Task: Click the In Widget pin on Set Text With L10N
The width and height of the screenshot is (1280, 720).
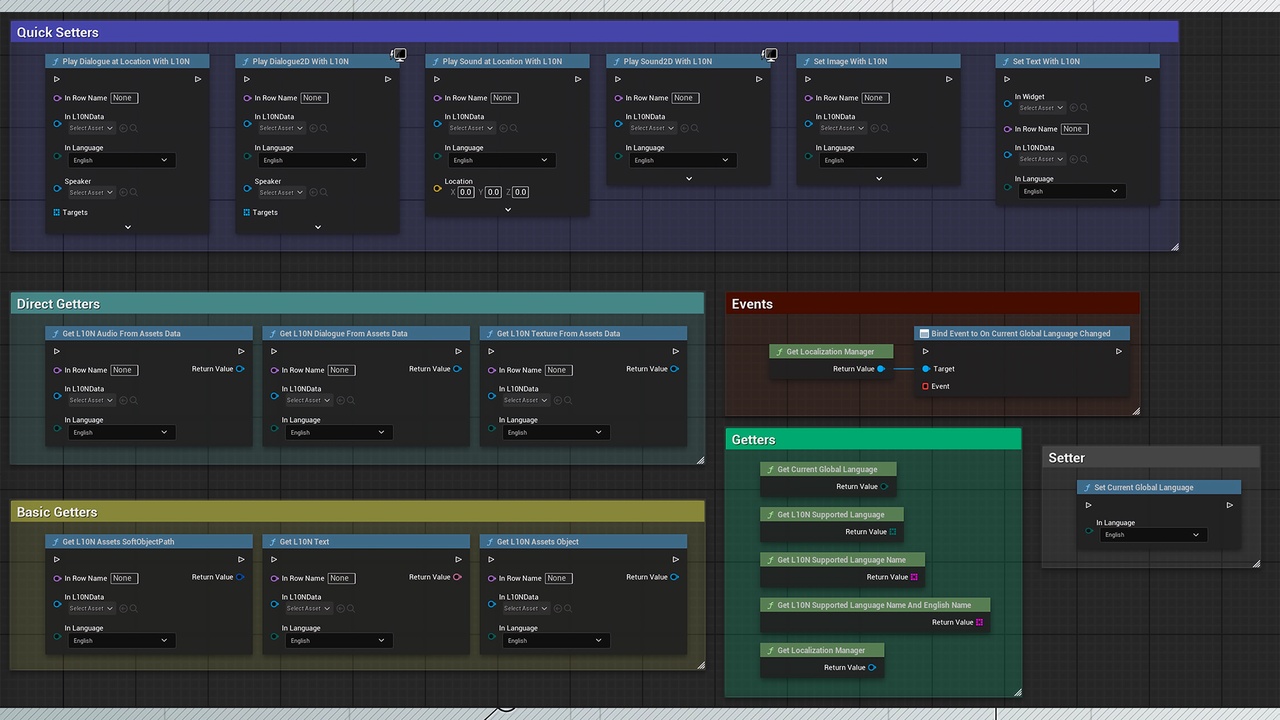Action: pos(1007,102)
